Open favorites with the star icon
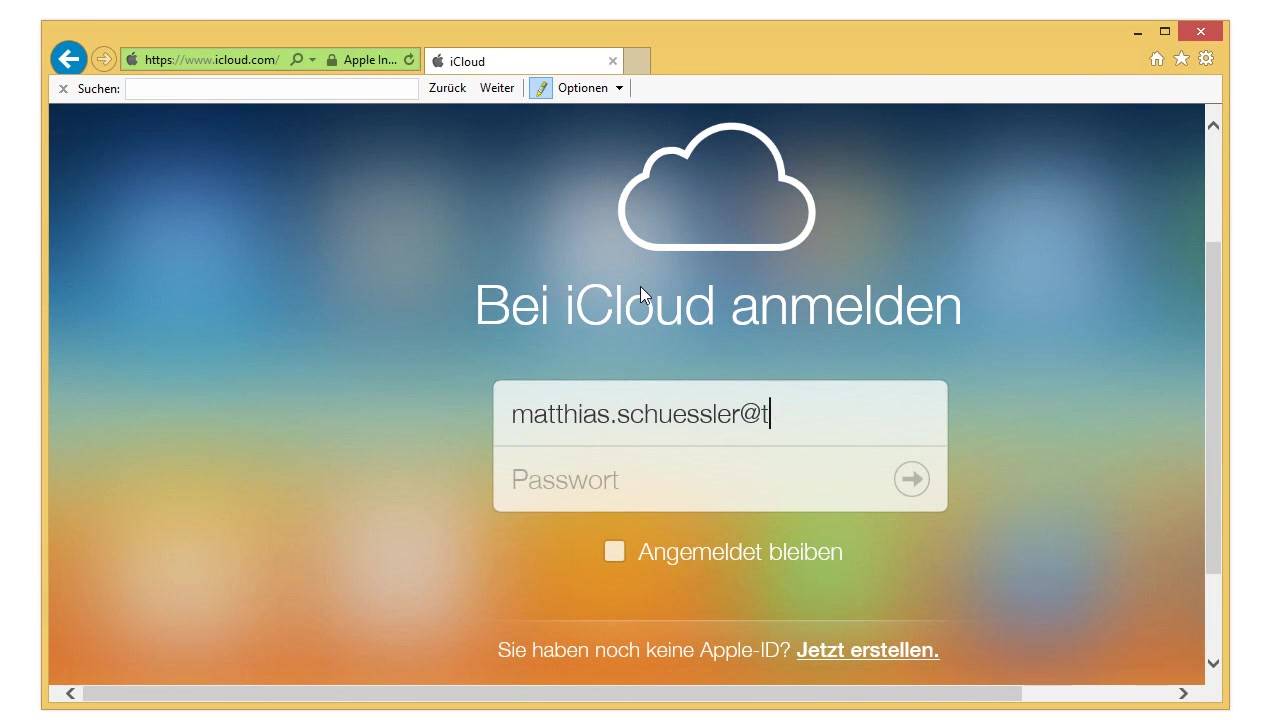Viewport: 1280px width, 720px height. pyautogui.click(x=1181, y=59)
